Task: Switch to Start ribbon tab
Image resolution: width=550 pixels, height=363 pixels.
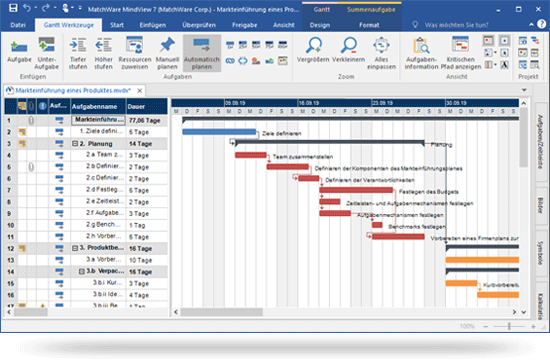Action: tap(117, 25)
